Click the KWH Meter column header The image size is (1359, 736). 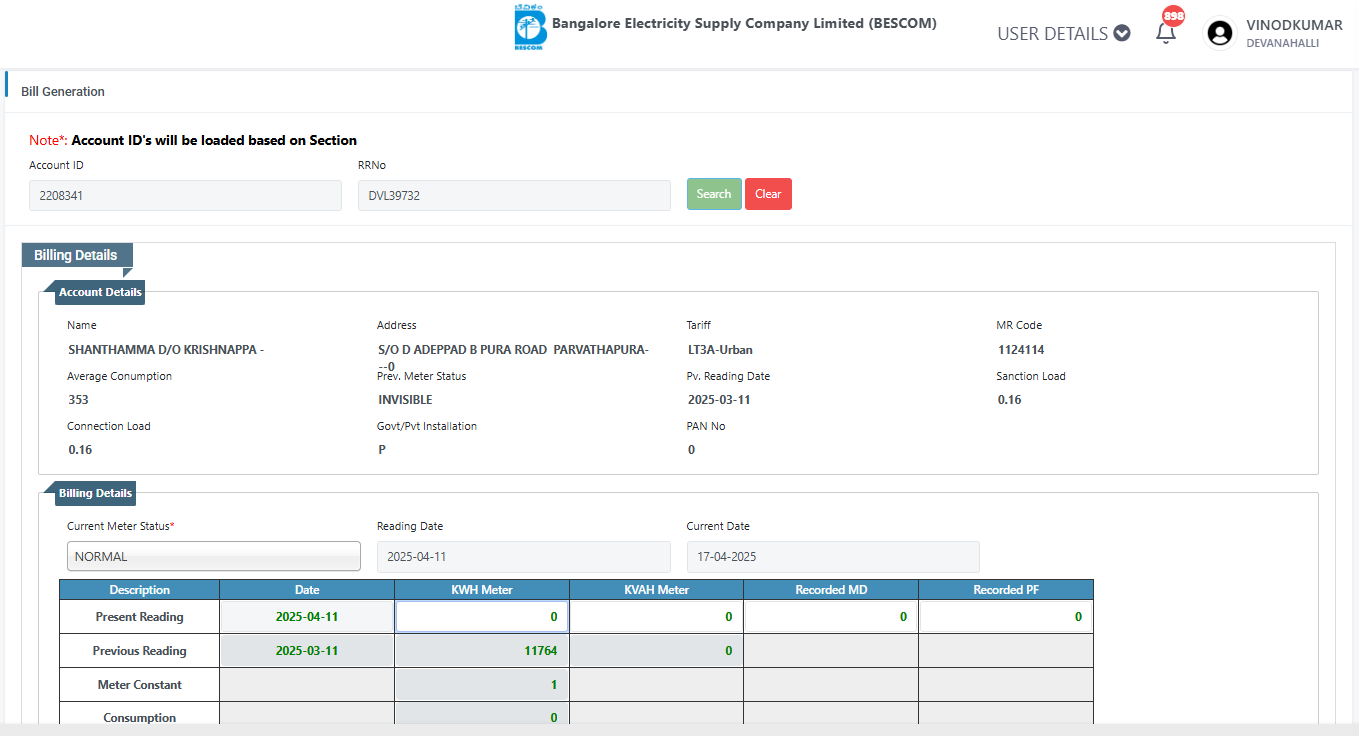[x=482, y=590]
